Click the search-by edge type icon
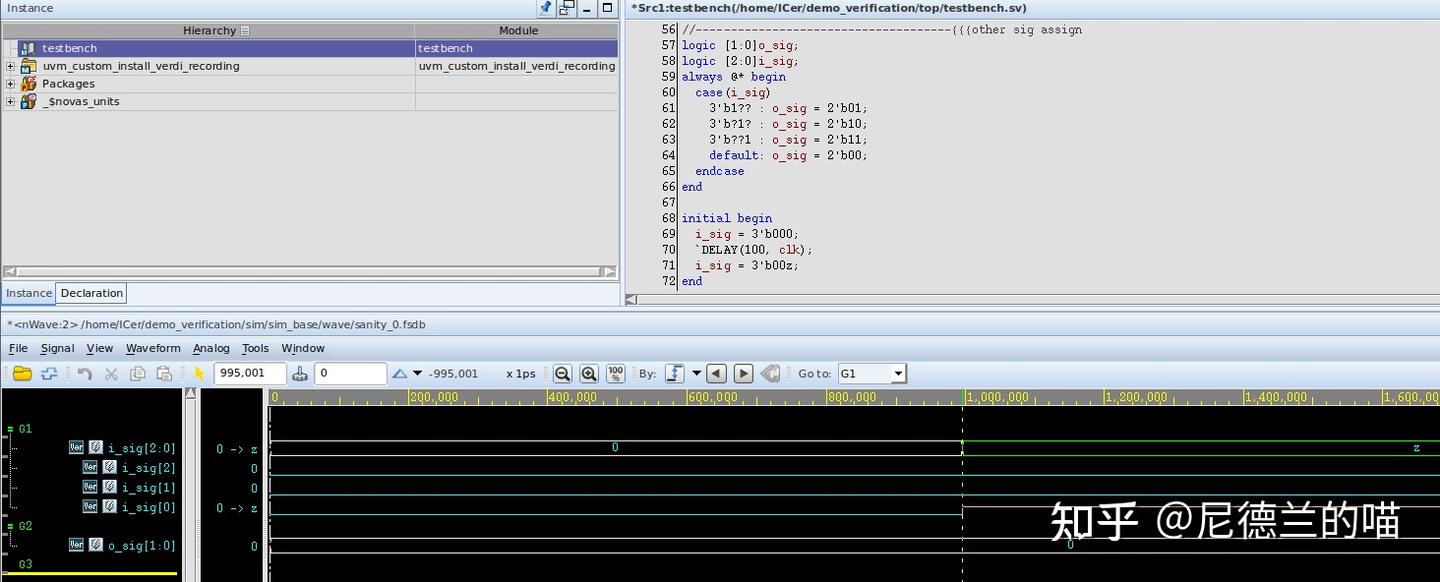 pyautogui.click(x=674, y=374)
